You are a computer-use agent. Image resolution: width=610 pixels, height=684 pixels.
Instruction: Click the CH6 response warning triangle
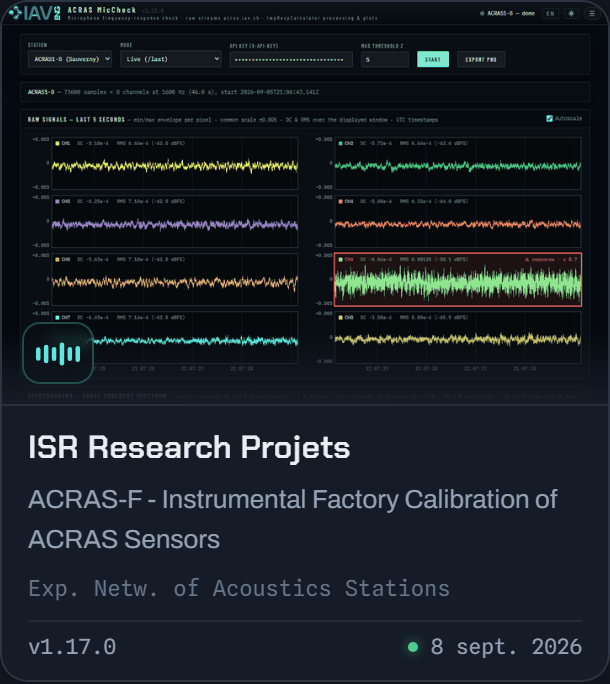click(527, 260)
